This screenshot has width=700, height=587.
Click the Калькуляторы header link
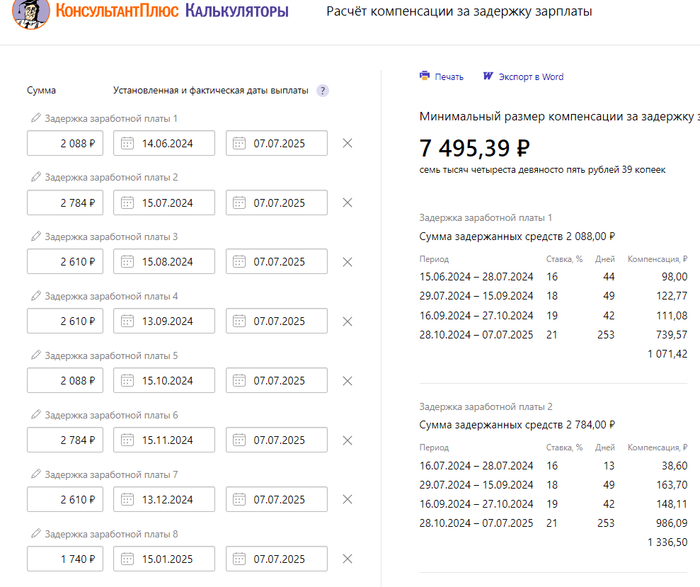point(237,13)
